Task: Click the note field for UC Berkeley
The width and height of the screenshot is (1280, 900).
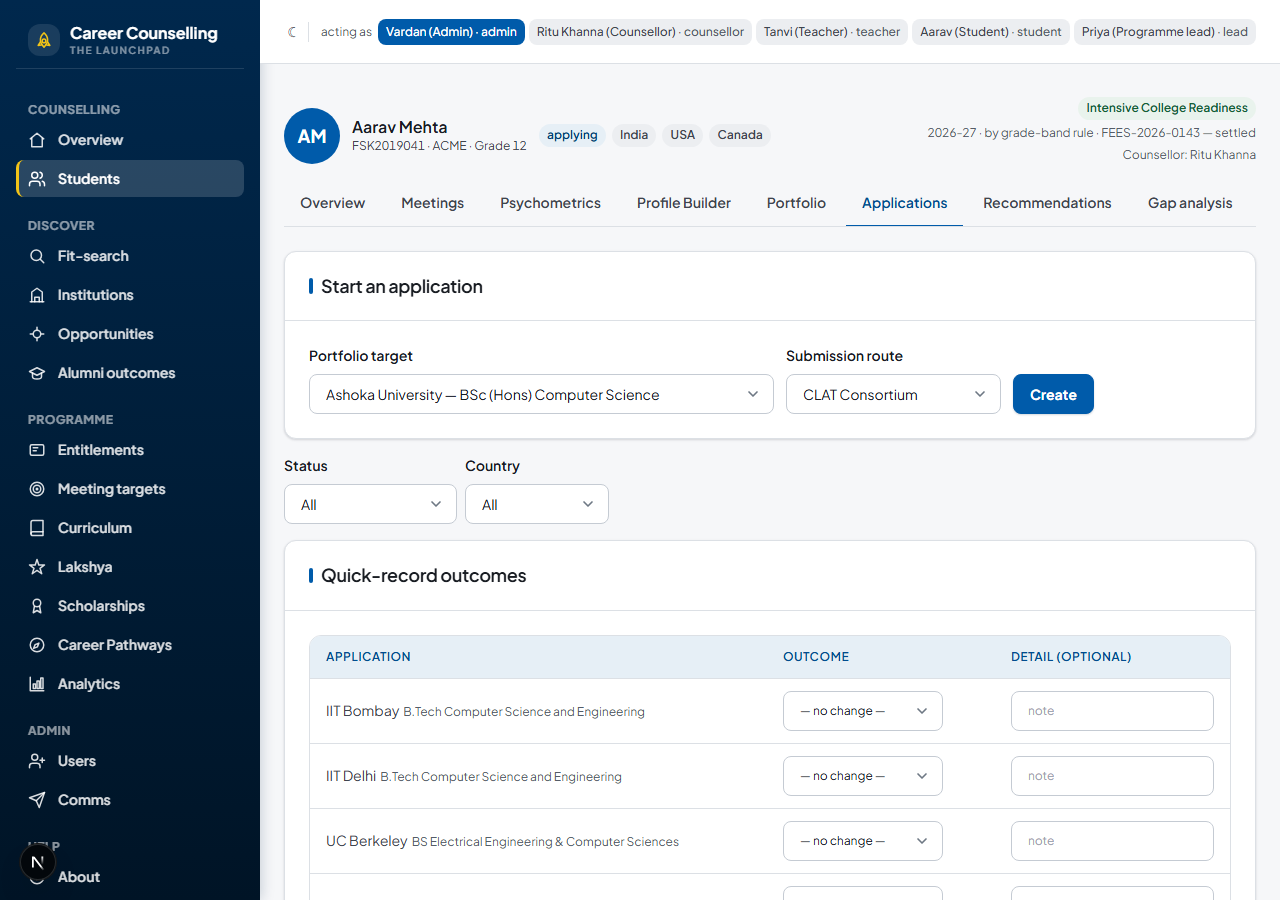Action: click(x=1112, y=841)
